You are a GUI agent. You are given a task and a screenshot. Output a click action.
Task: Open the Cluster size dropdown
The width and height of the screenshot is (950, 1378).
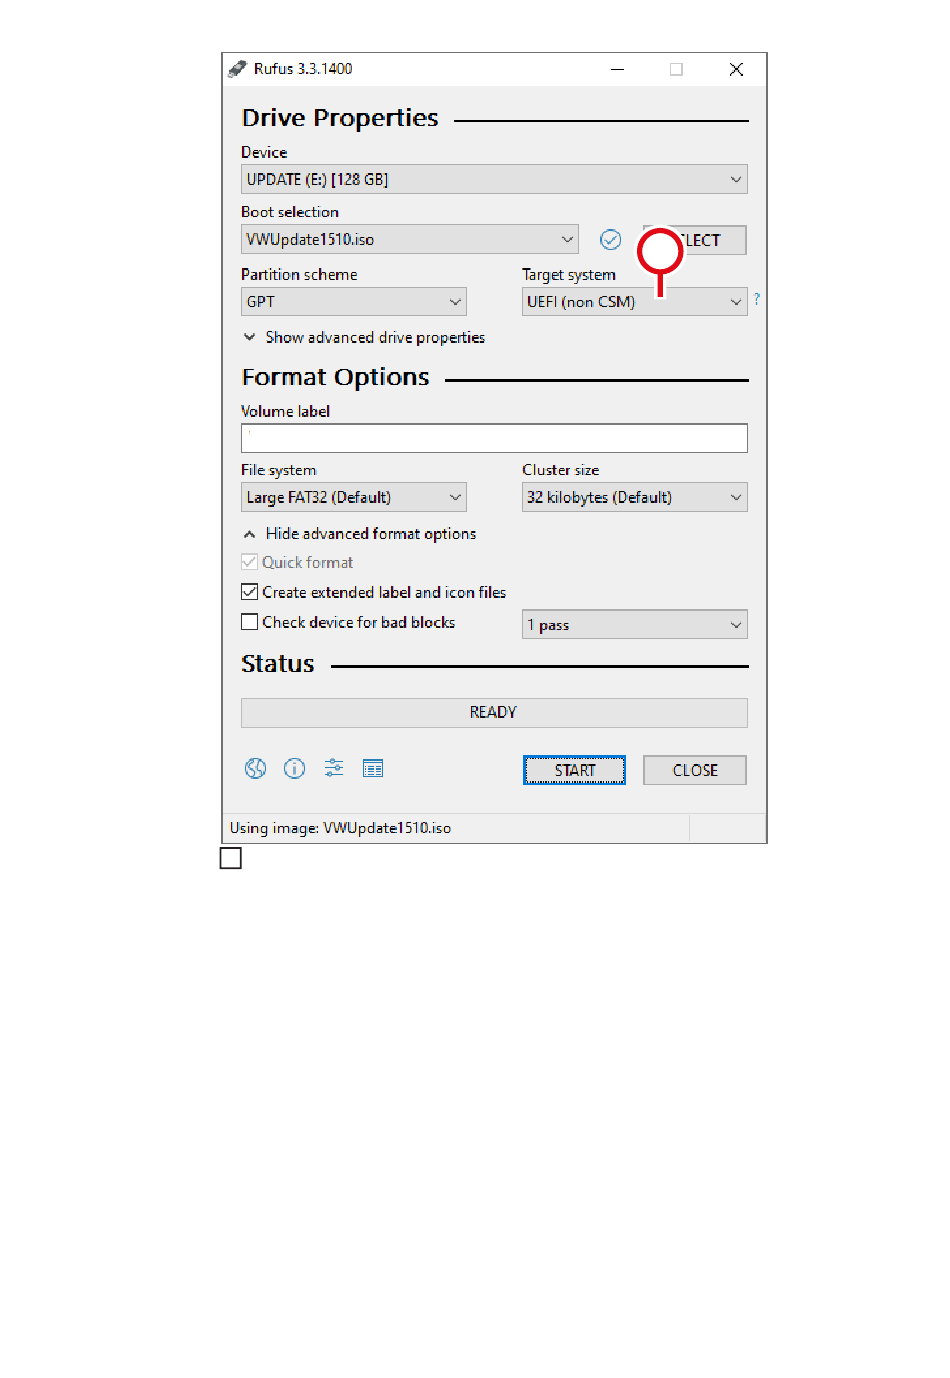[635, 497]
